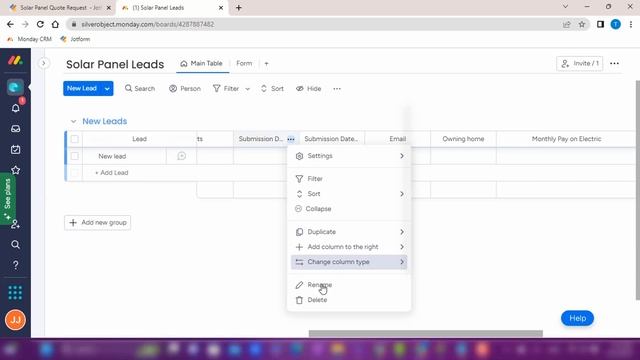Toggle Hide columns option

pyautogui.click(x=309, y=89)
